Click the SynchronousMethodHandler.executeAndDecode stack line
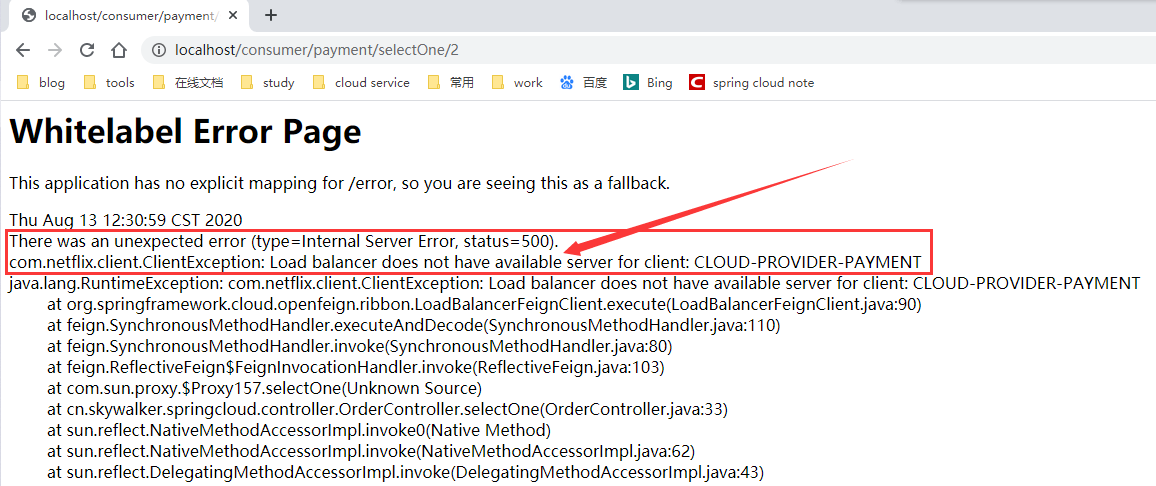This screenshot has width=1156, height=486. click(x=414, y=325)
